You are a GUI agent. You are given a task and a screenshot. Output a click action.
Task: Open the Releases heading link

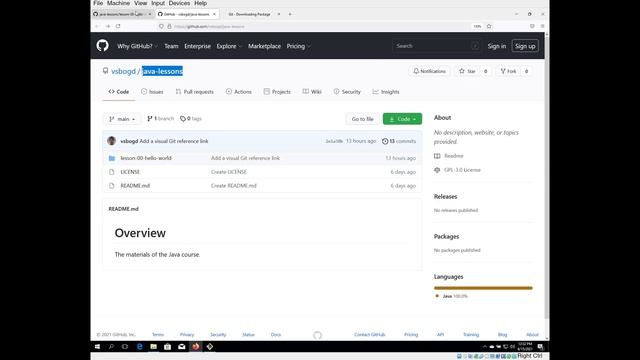click(445, 196)
